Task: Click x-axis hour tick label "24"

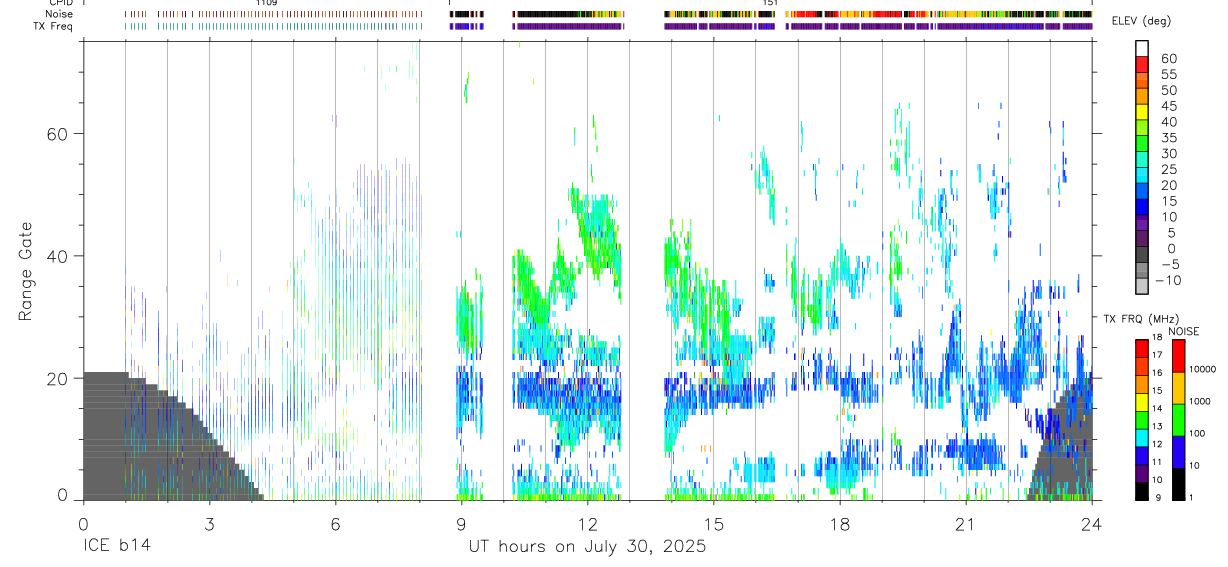Action: coord(1092,524)
